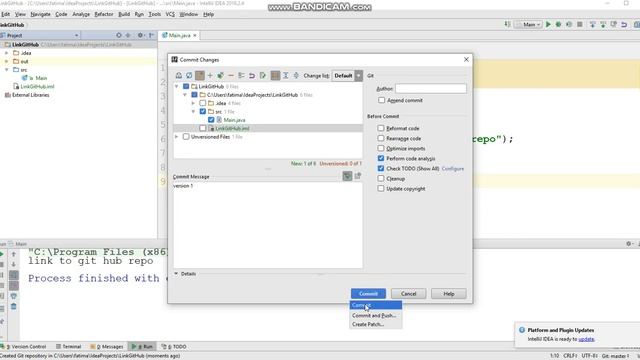
Task: Expand out folder in Project tree
Action: tap(7, 61)
